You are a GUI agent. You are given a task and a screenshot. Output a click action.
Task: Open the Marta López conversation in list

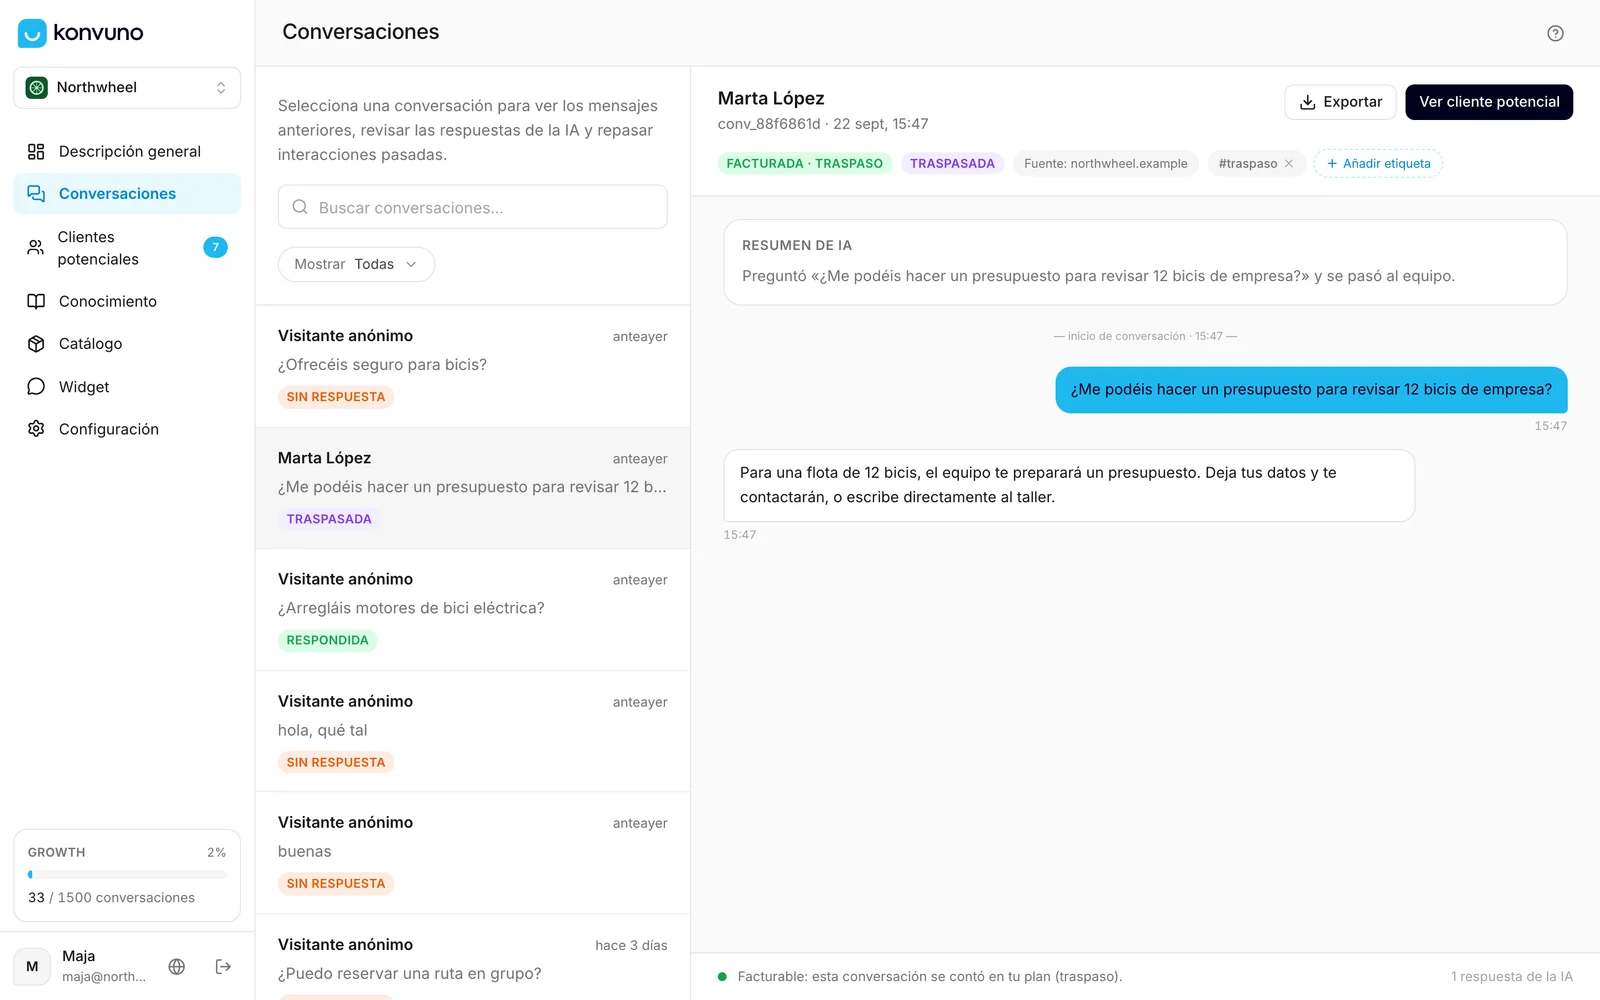473,488
